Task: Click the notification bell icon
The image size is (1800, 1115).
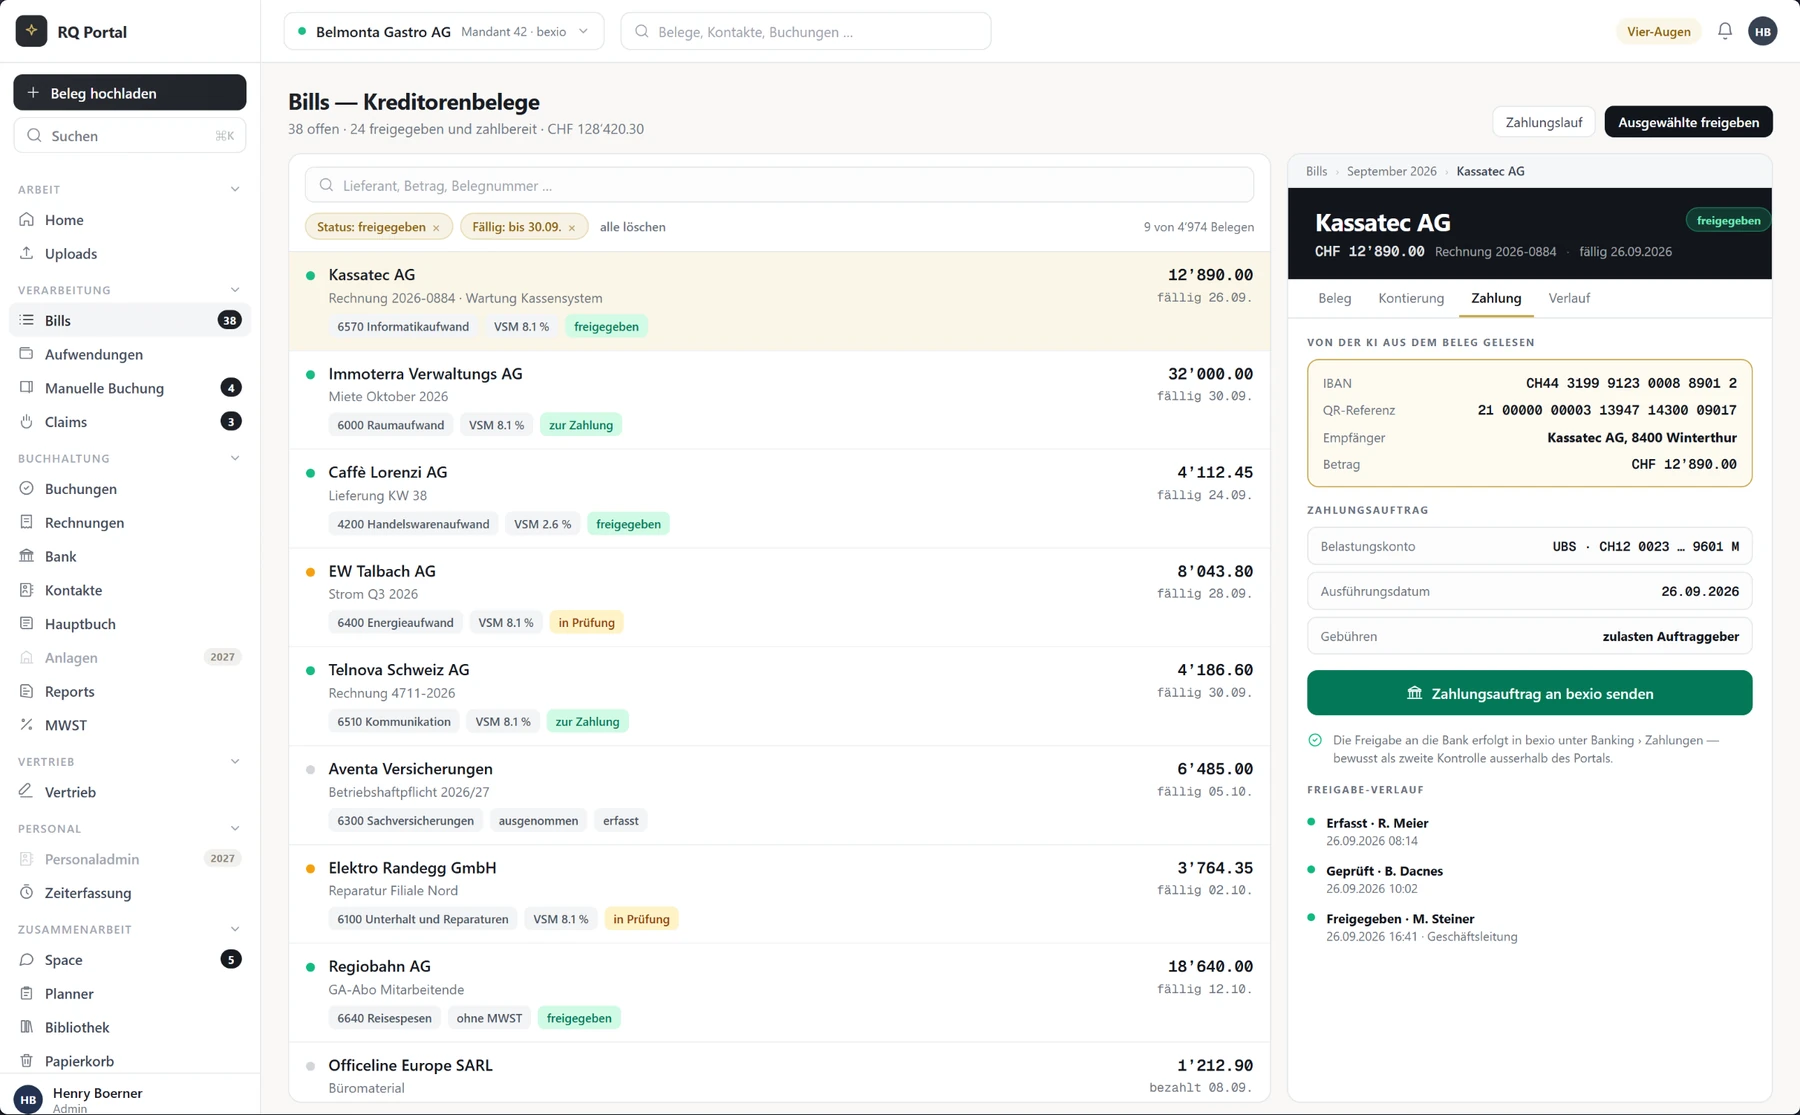Action: (x=1725, y=31)
